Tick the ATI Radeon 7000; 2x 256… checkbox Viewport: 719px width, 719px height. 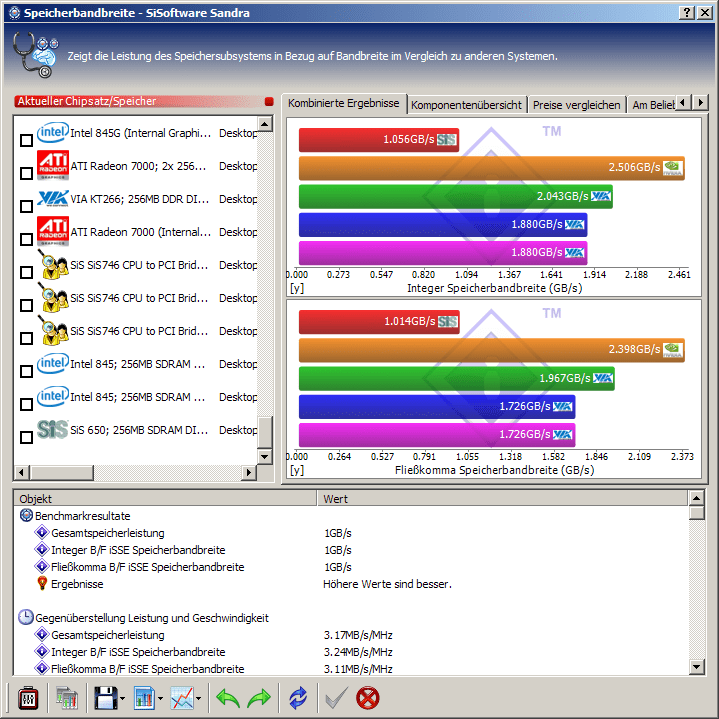27,173
